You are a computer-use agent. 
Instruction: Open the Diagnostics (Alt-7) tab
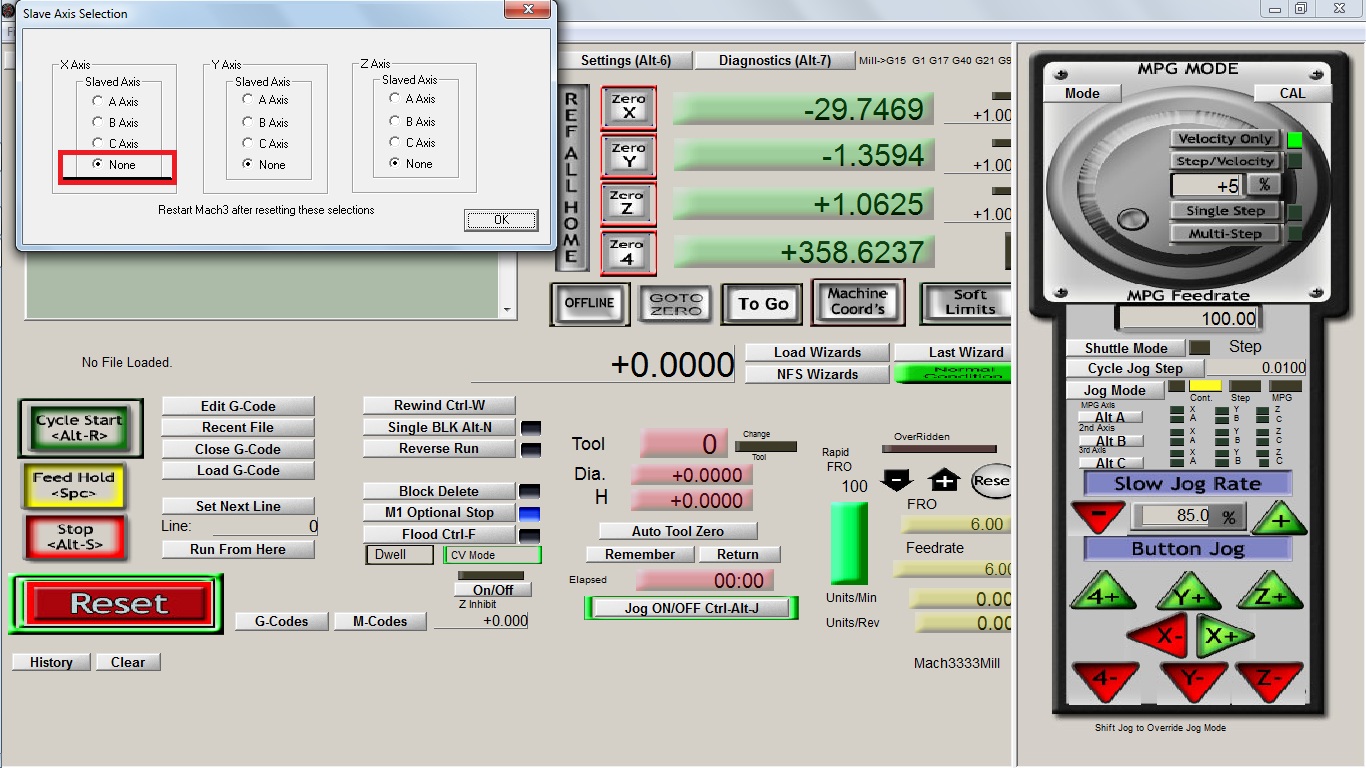click(x=774, y=60)
